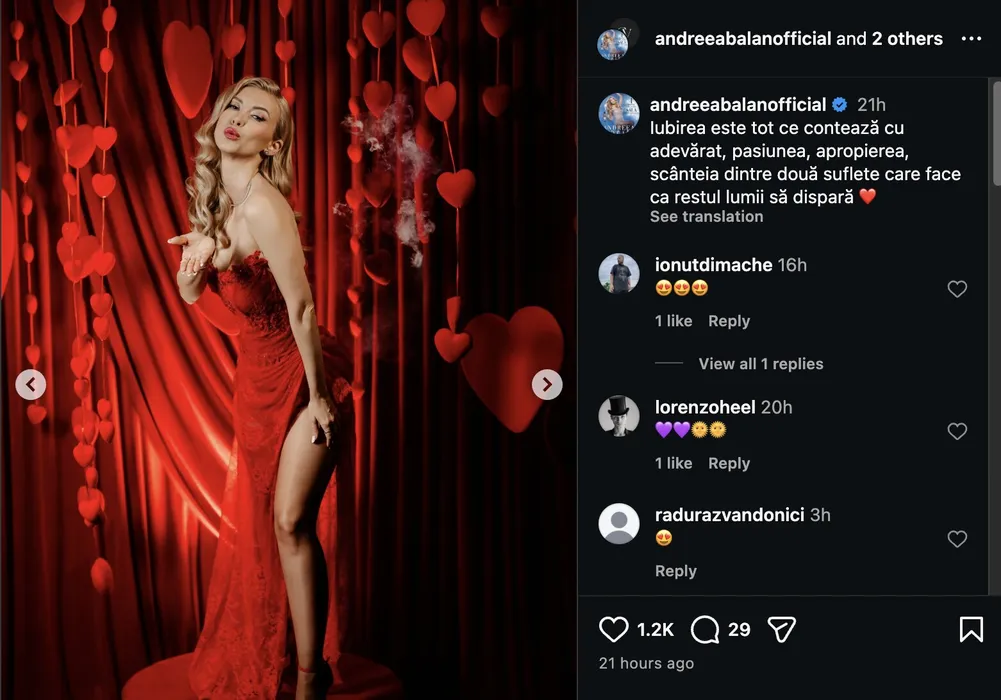The height and width of the screenshot is (700, 1001).
Task: Go to the previous photo in carousel
Action: tap(31, 384)
